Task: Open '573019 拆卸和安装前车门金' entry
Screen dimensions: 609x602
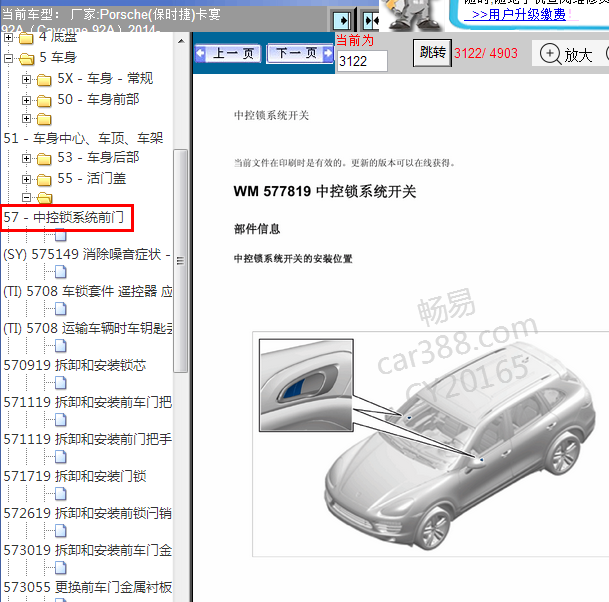Action: 87,550
